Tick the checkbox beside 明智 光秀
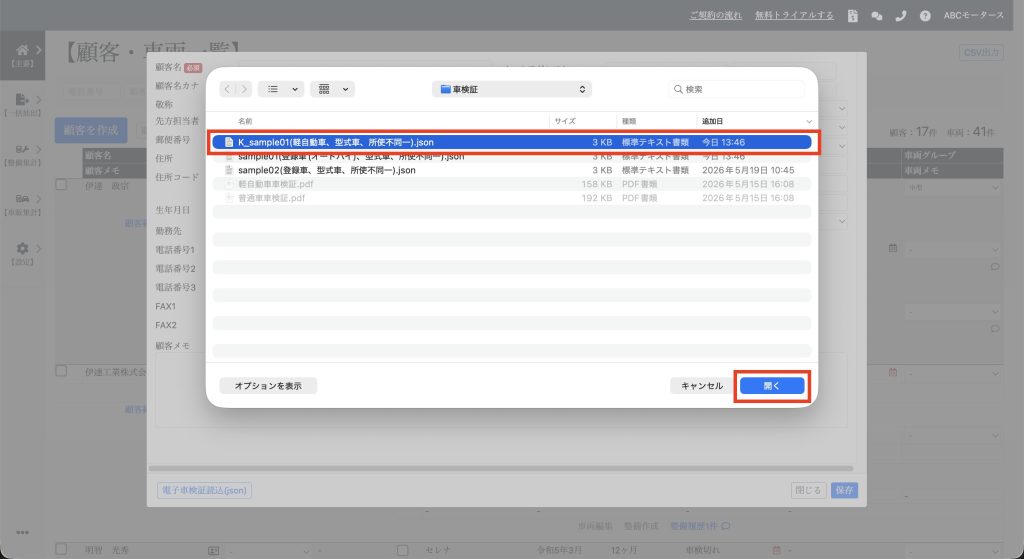The image size is (1024, 559). point(61,549)
